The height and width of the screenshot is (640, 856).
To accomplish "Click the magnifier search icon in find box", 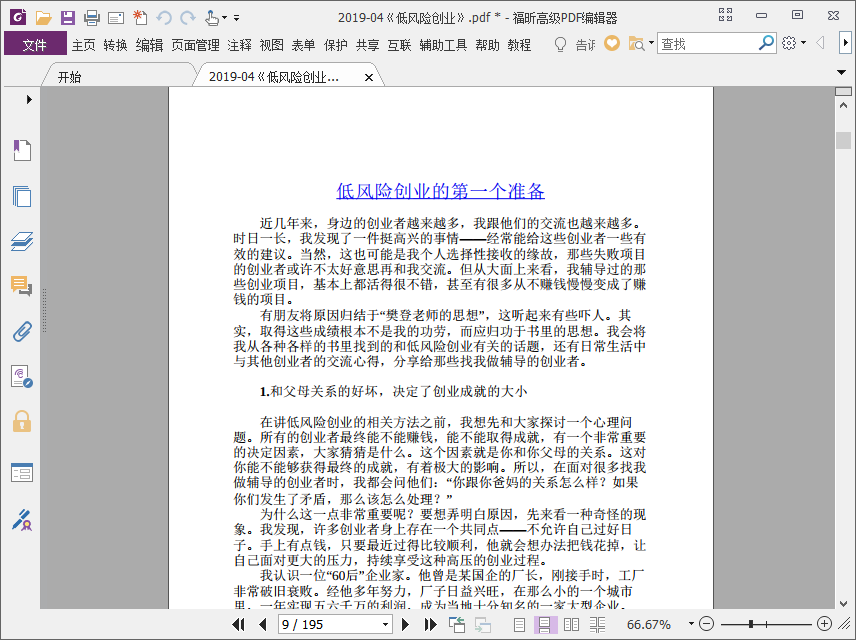I will coord(766,43).
